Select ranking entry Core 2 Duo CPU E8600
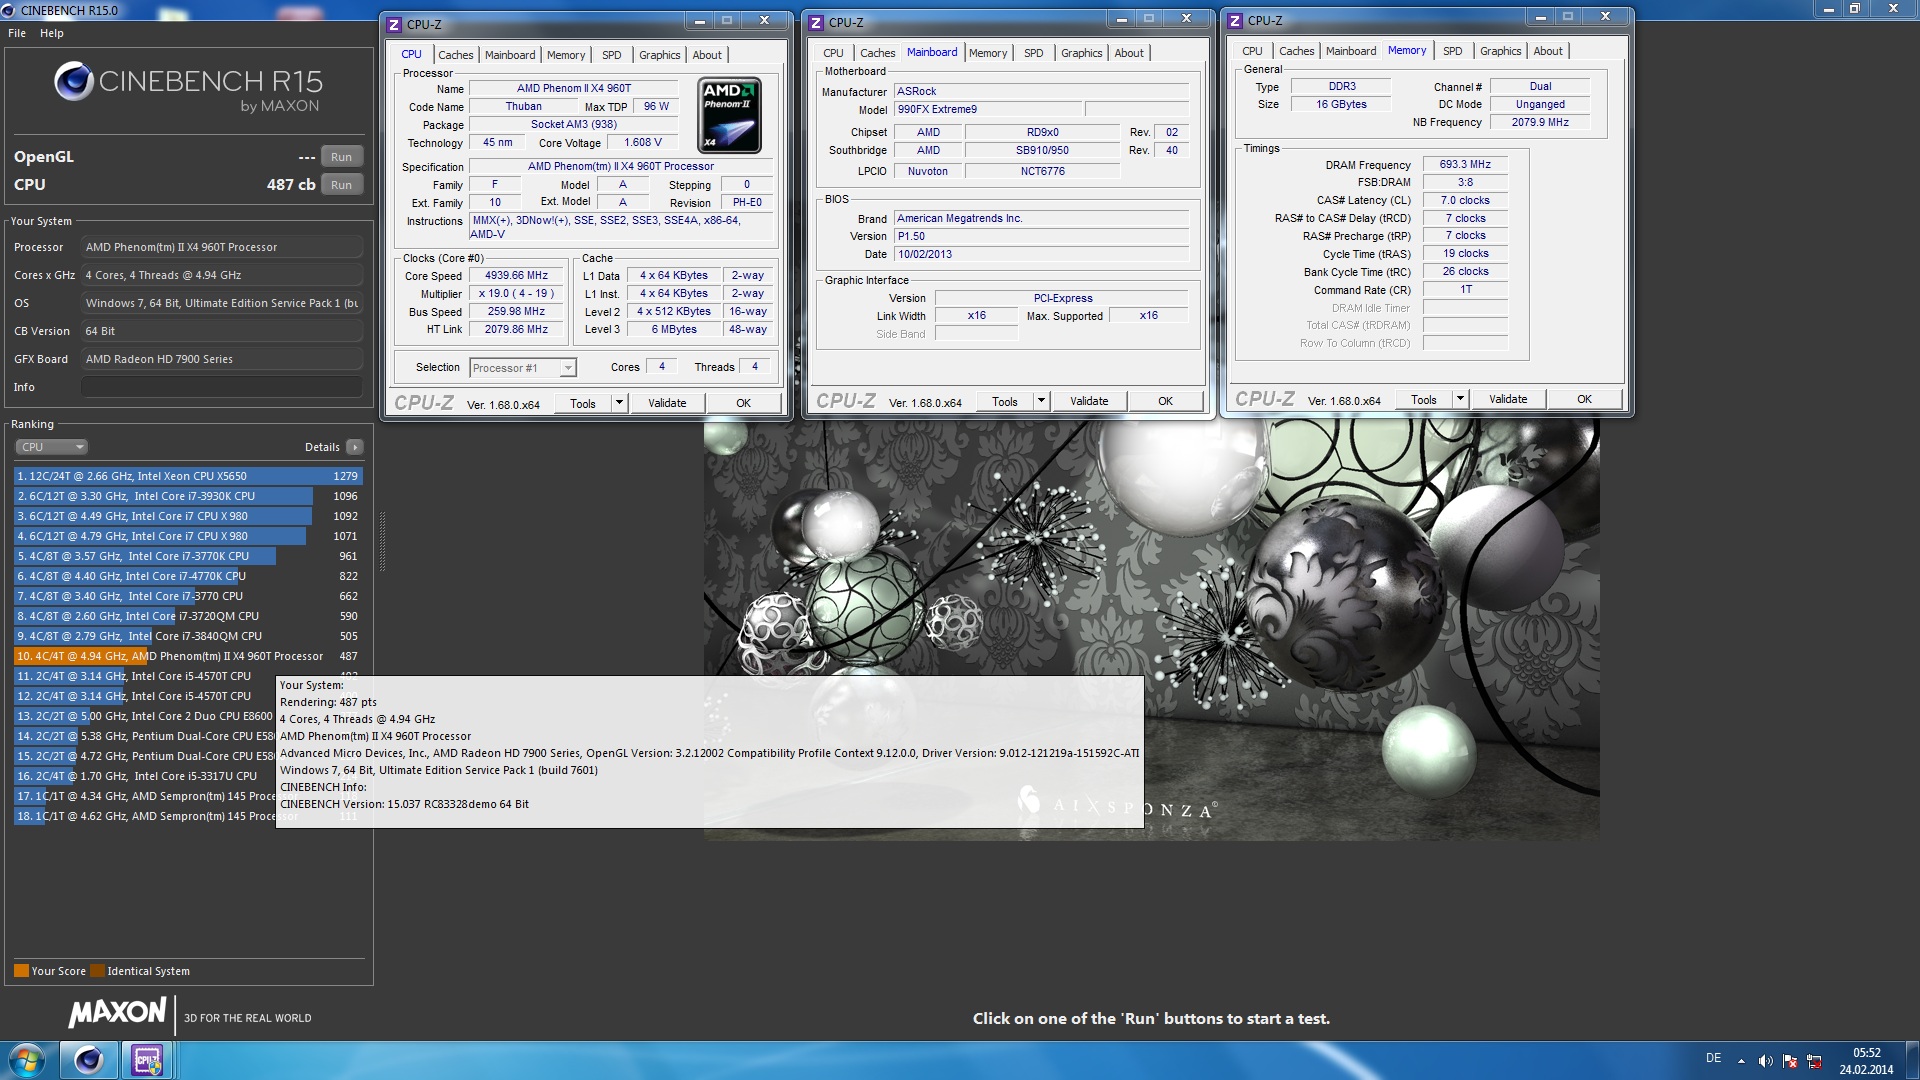Viewport: 1920px width, 1080px height. click(145, 716)
